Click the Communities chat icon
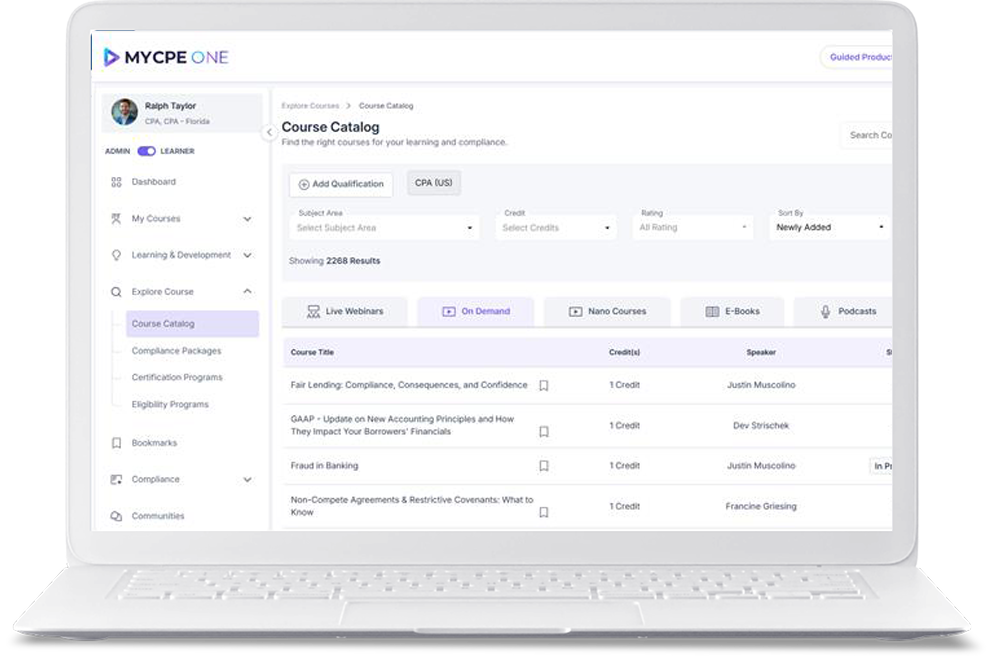 tap(116, 516)
